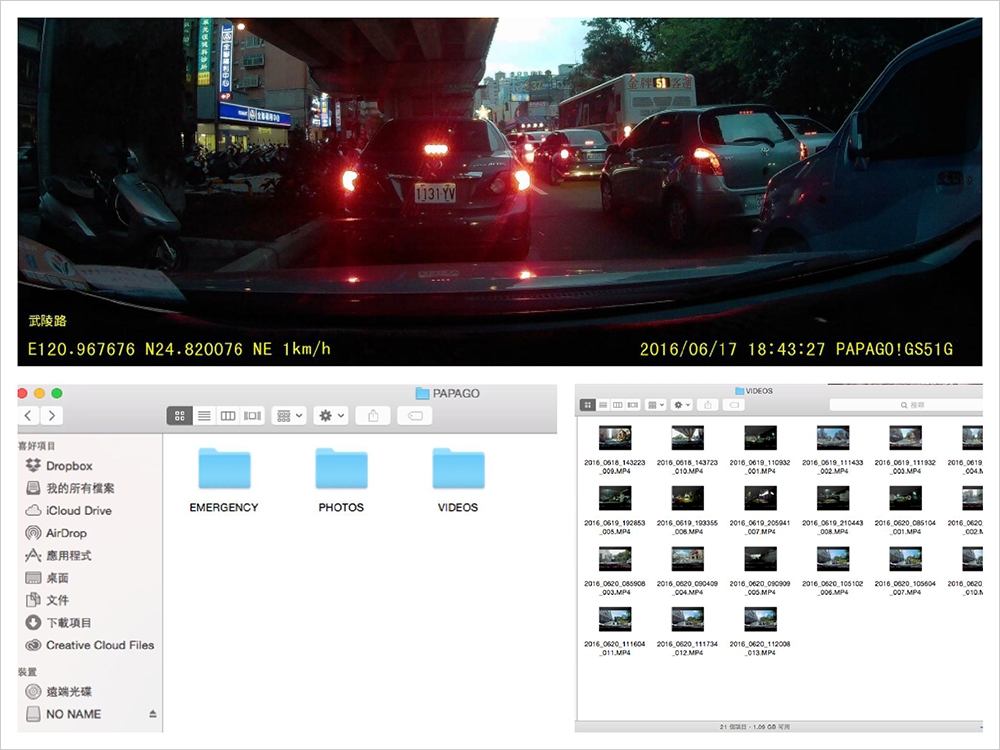
Task: Go forward in PAPAGO Finder window
Action: coord(52,416)
